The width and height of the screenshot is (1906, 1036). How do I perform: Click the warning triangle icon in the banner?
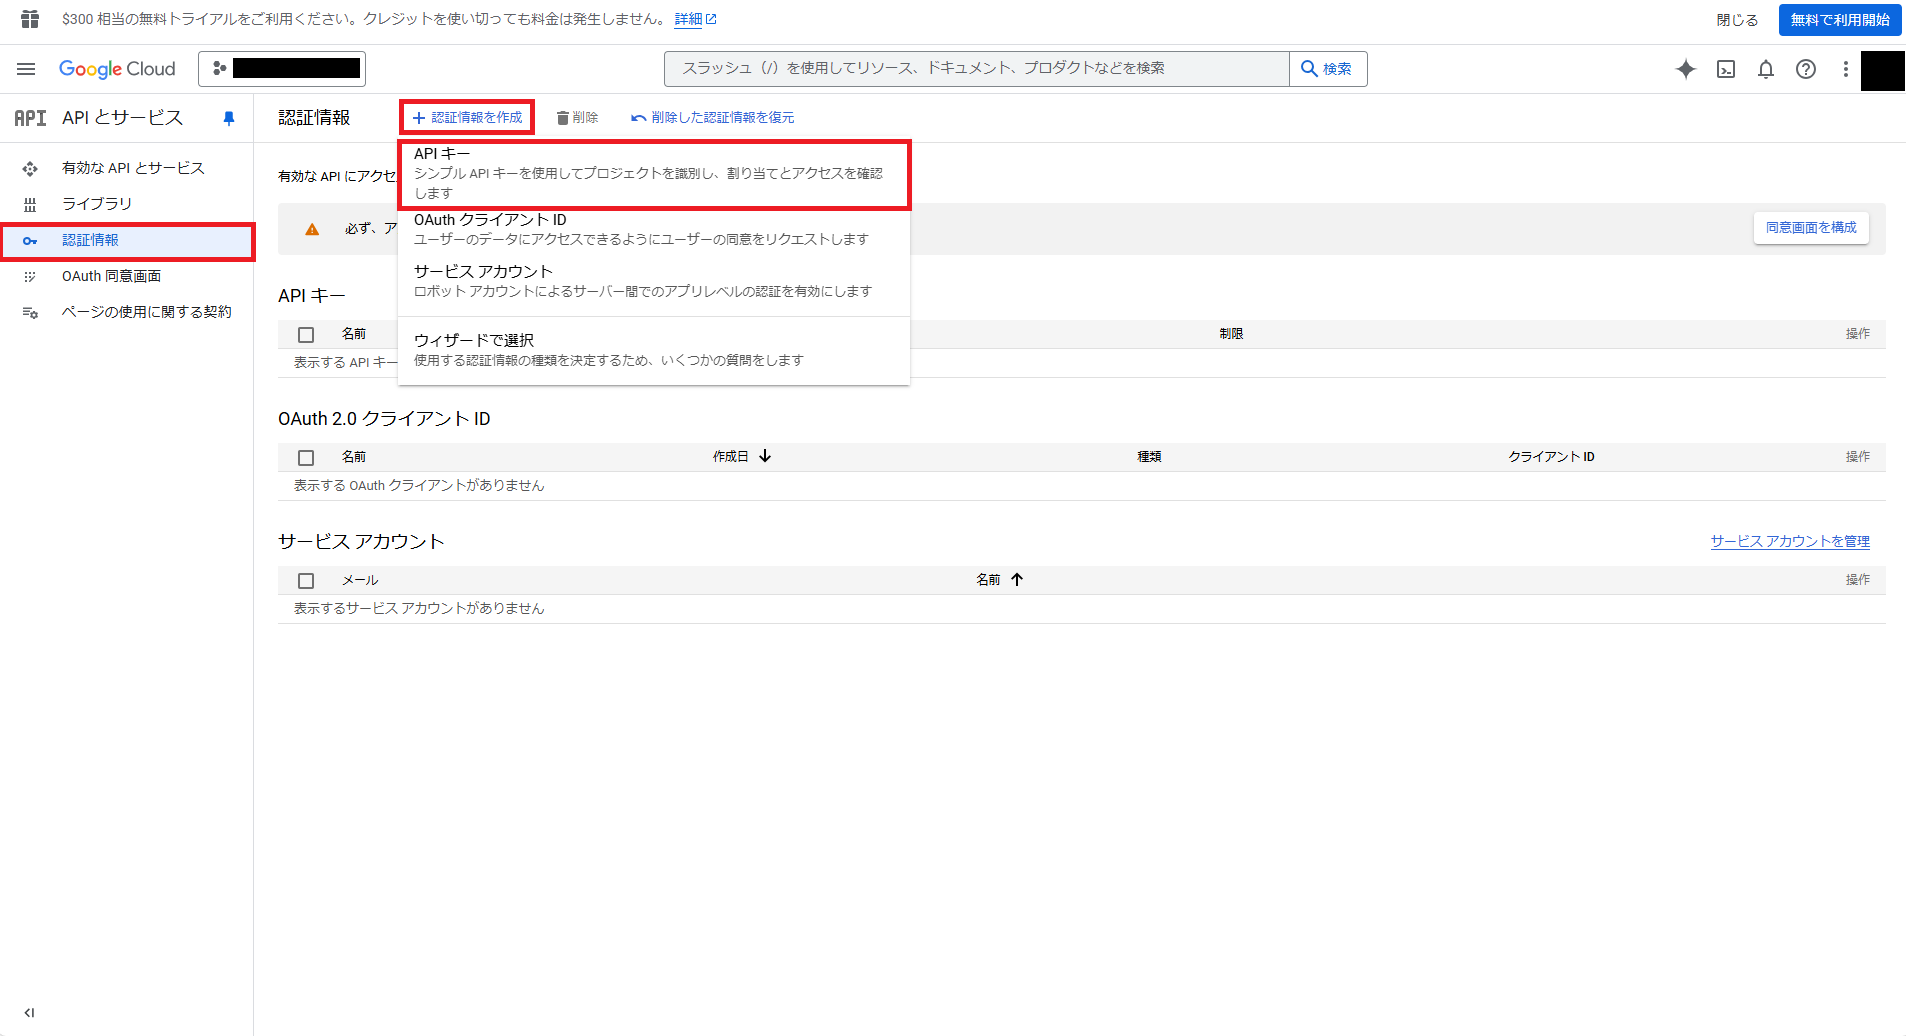(312, 229)
